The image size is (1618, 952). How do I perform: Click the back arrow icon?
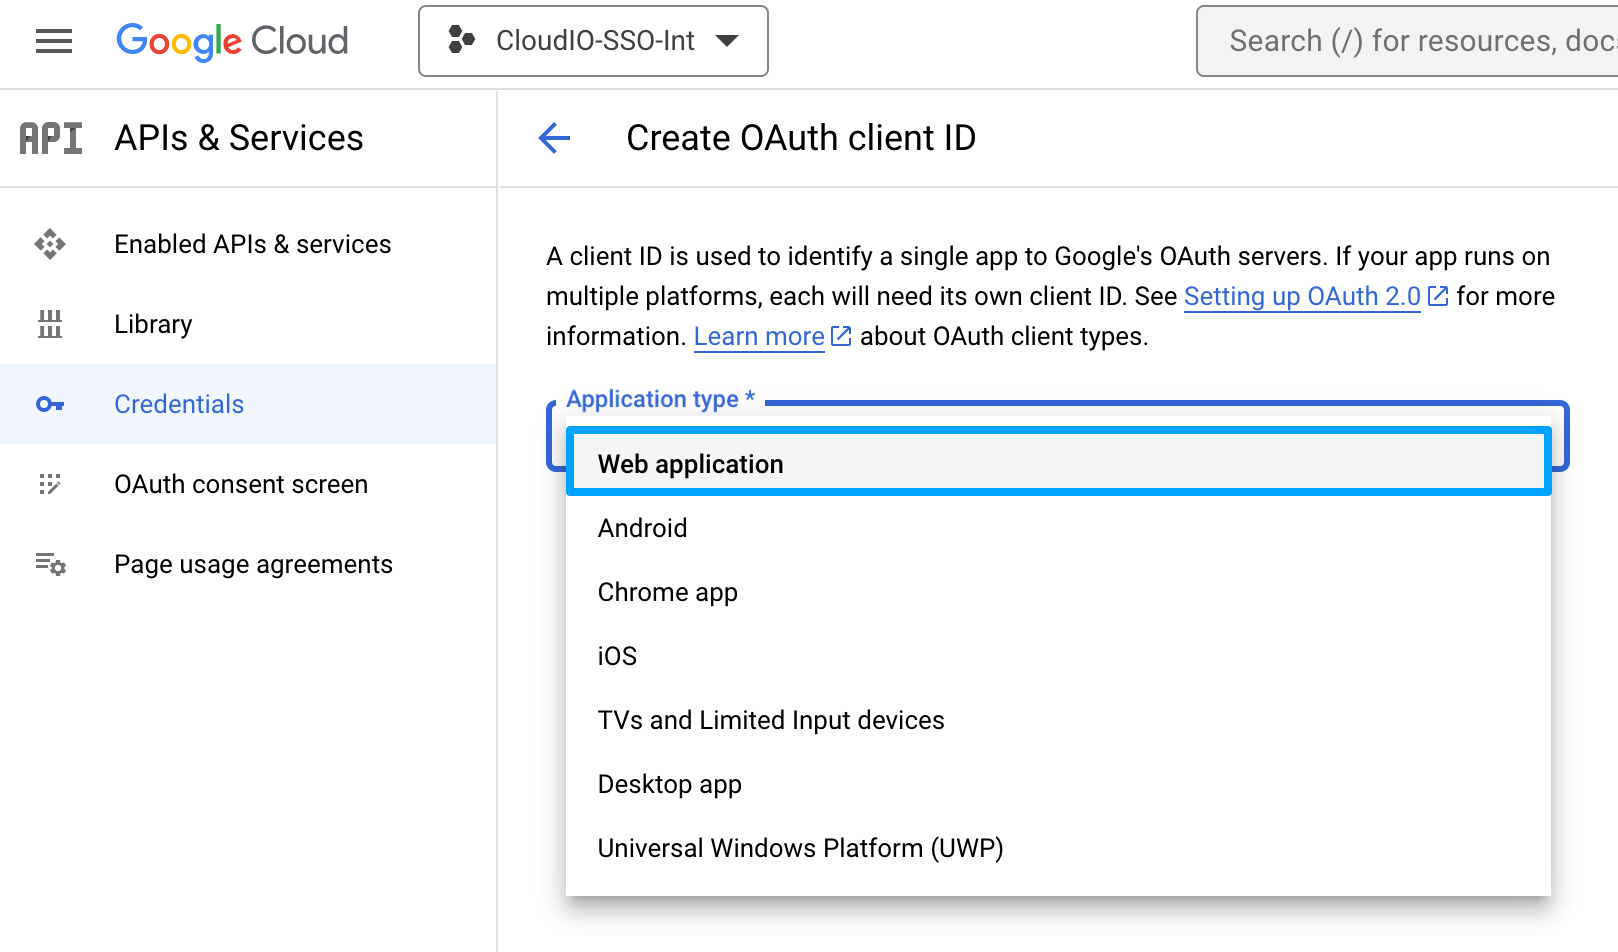tap(554, 138)
